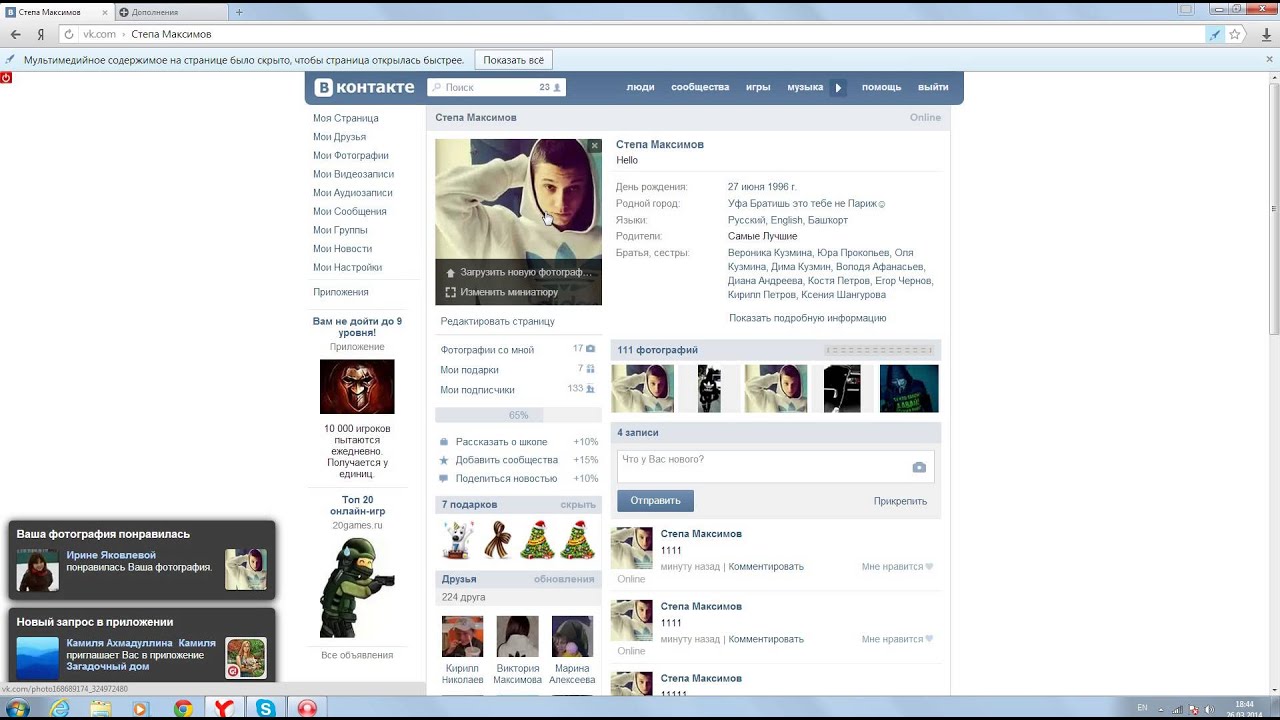Click the subscribers people icon next to 133
The height and width of the screenshot is (720, 1280).
coord(590,389)
